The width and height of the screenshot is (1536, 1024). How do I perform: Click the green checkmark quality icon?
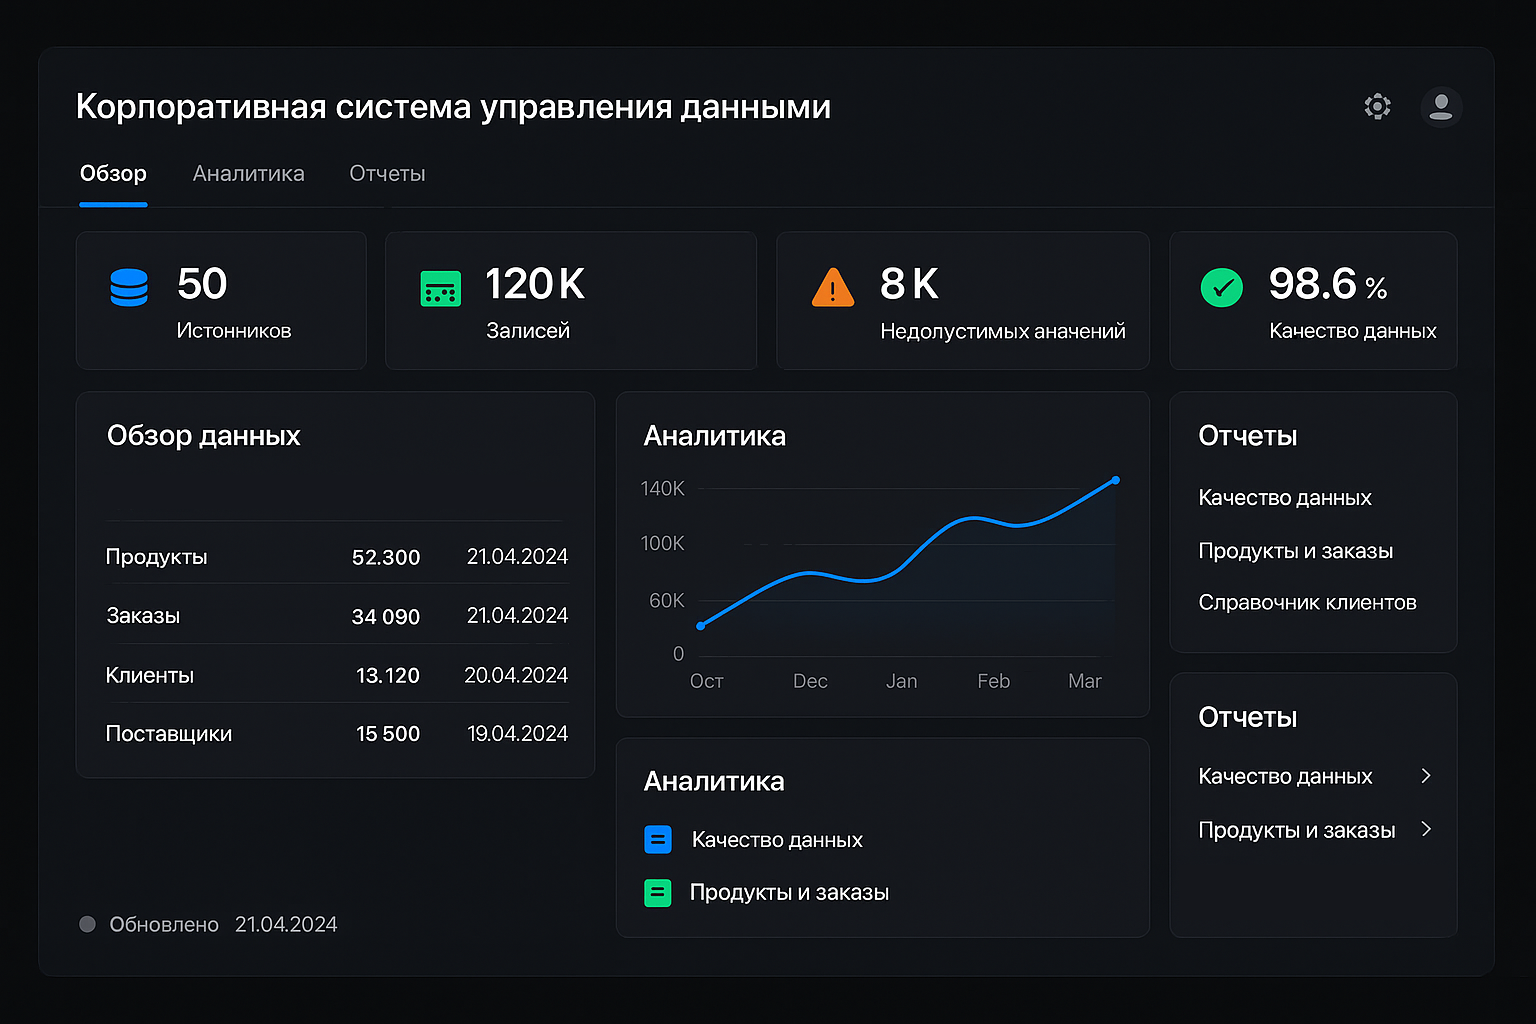pyautogui.click(x=1221, y=288)
